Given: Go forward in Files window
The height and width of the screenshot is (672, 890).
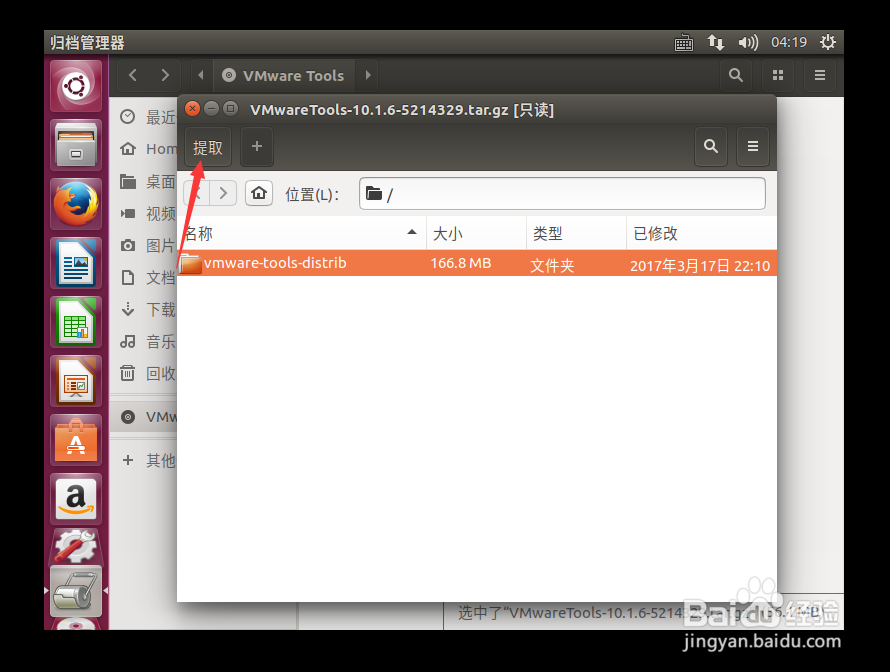Looking at the screenshot, I should (x=165, y=75).
